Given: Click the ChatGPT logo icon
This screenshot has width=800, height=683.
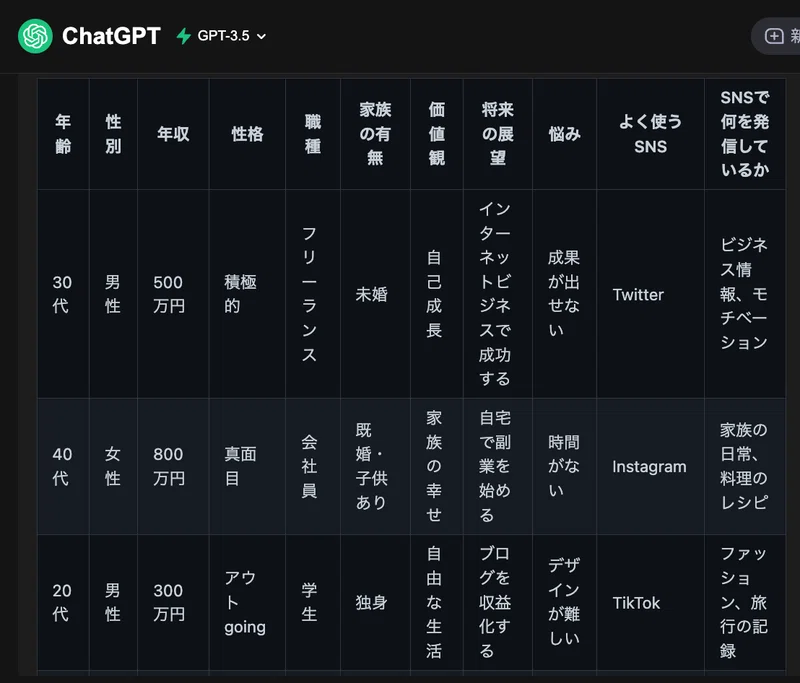Looking at the screenshot, I should click(35, 36).
